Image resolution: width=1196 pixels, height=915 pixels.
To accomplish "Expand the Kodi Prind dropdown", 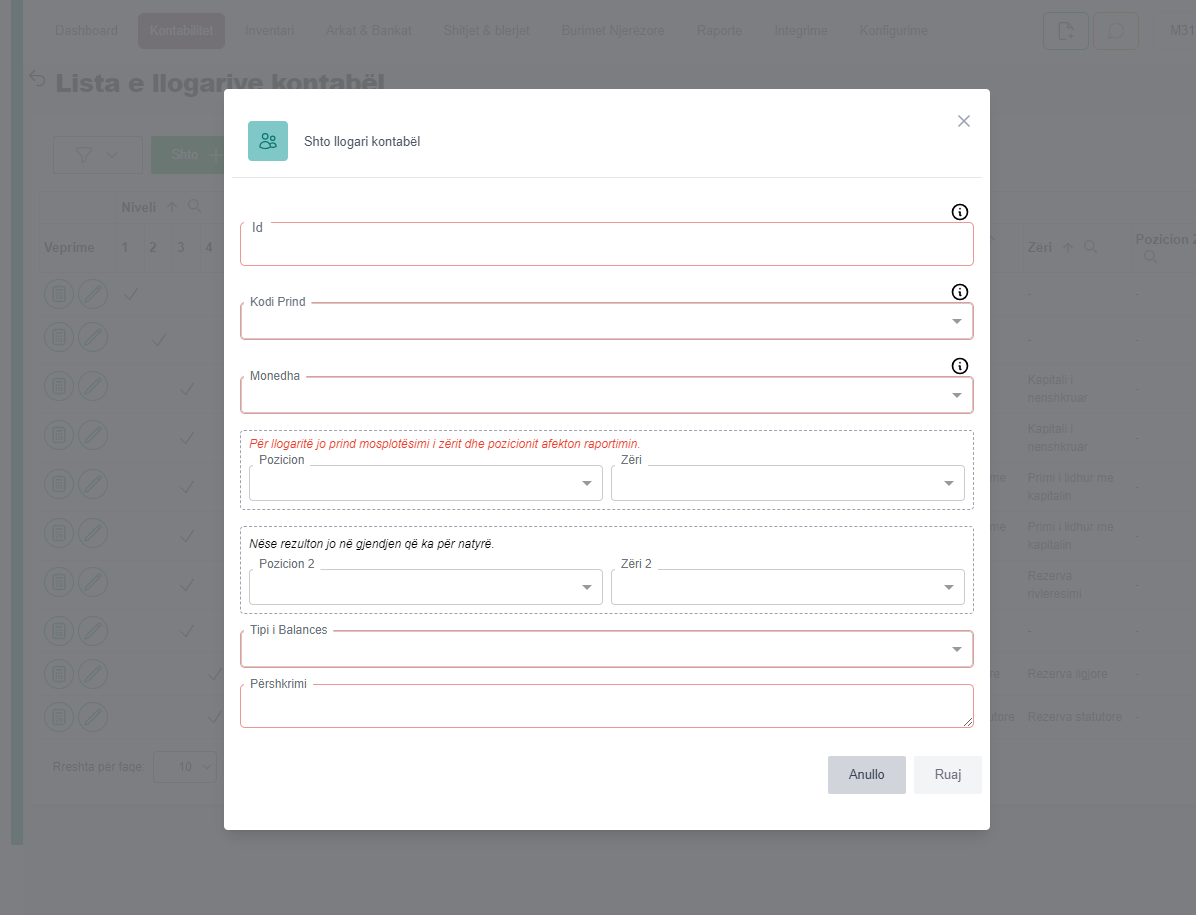I will (957, 321).
